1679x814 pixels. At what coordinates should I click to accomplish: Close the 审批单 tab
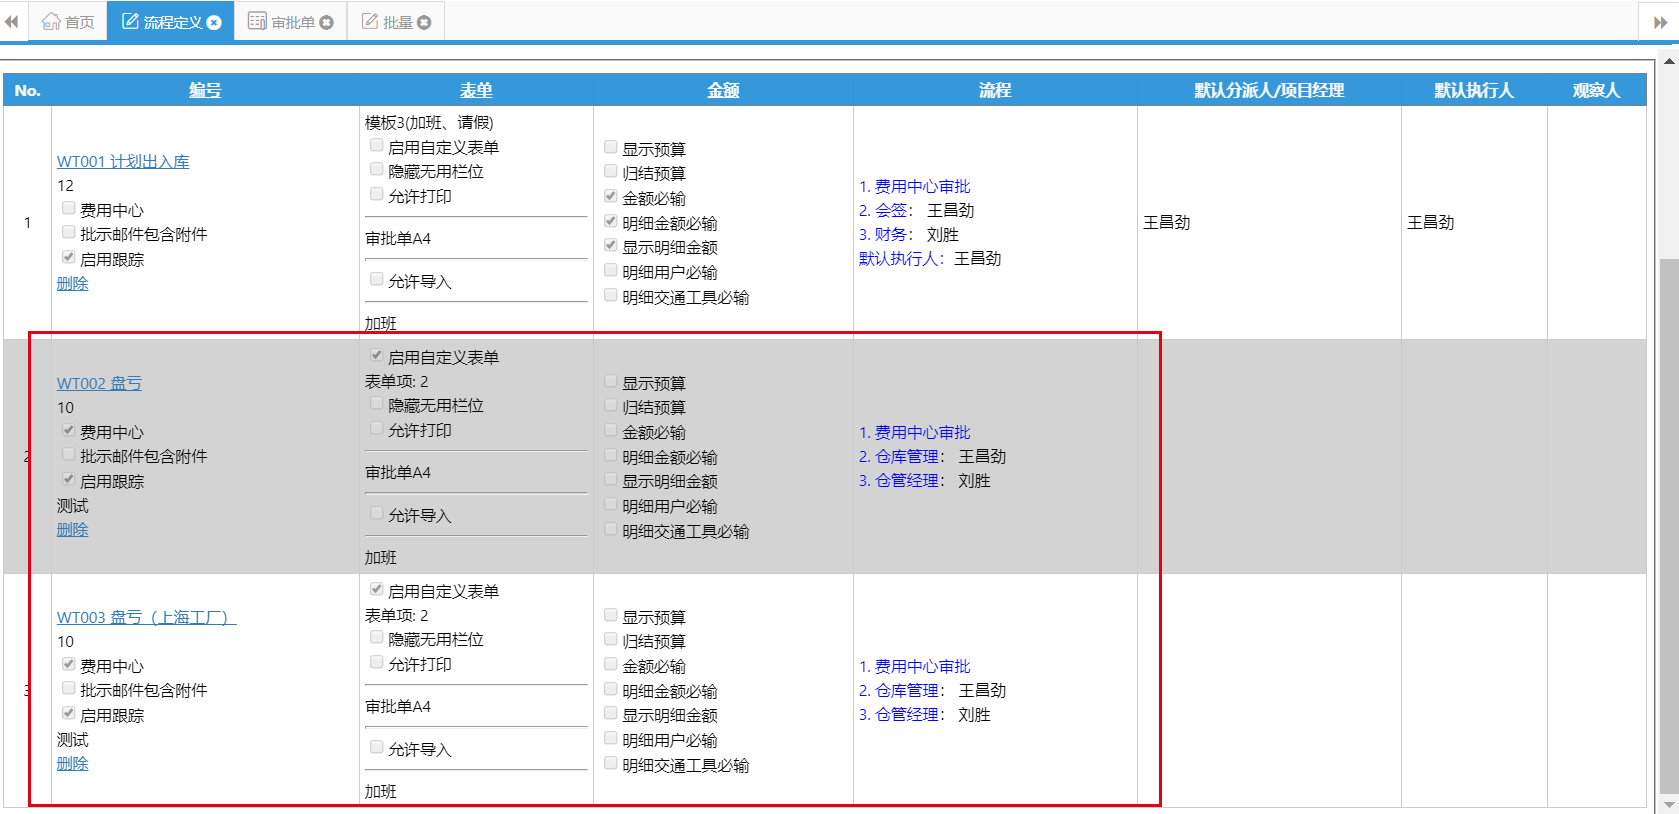[x=326, y=22]
